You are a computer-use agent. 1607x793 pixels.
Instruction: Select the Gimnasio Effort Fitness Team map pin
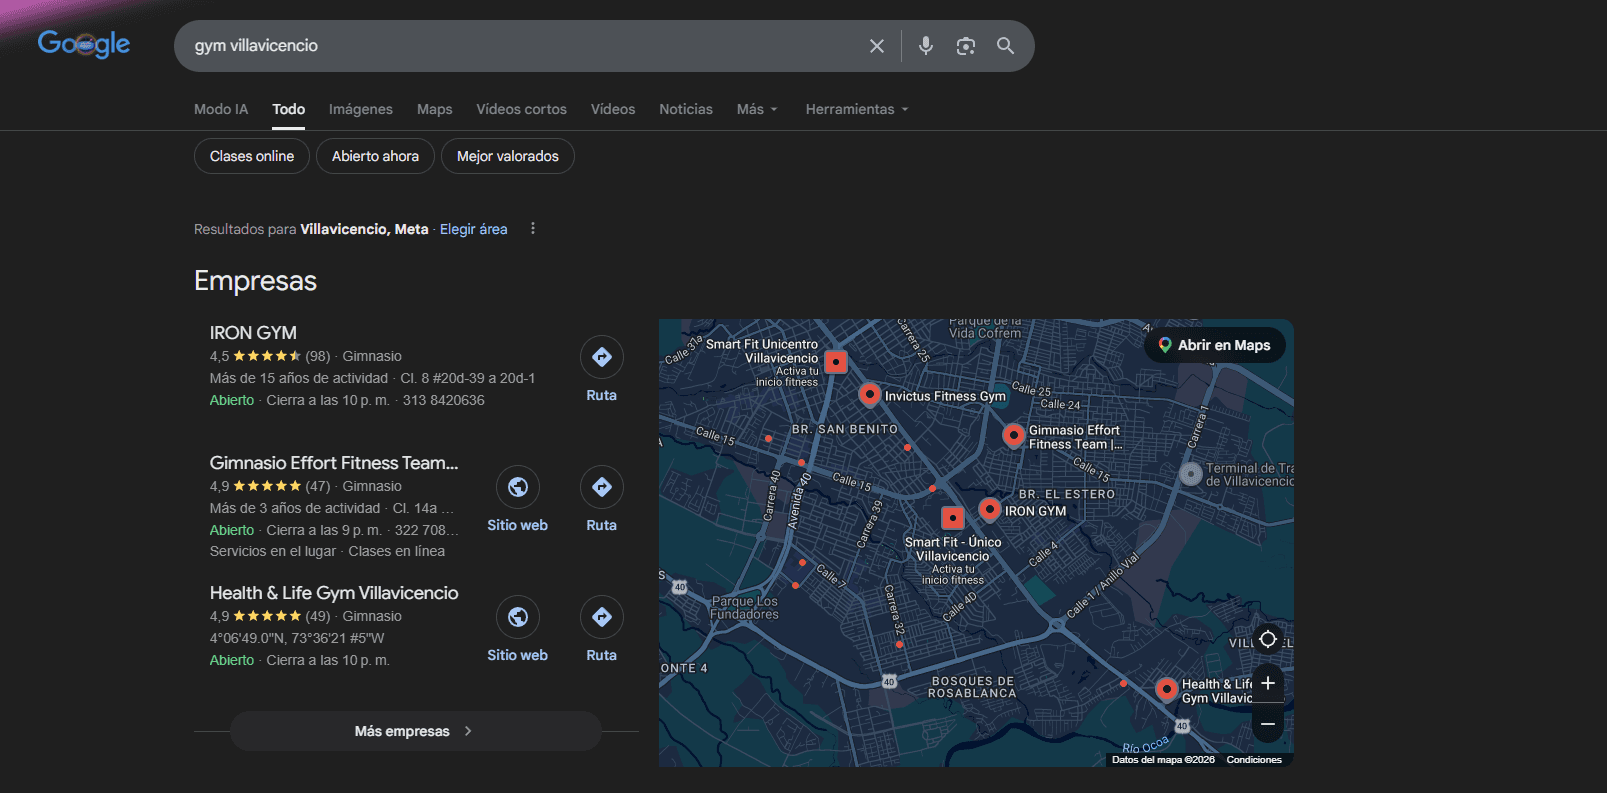[1014, 435]
